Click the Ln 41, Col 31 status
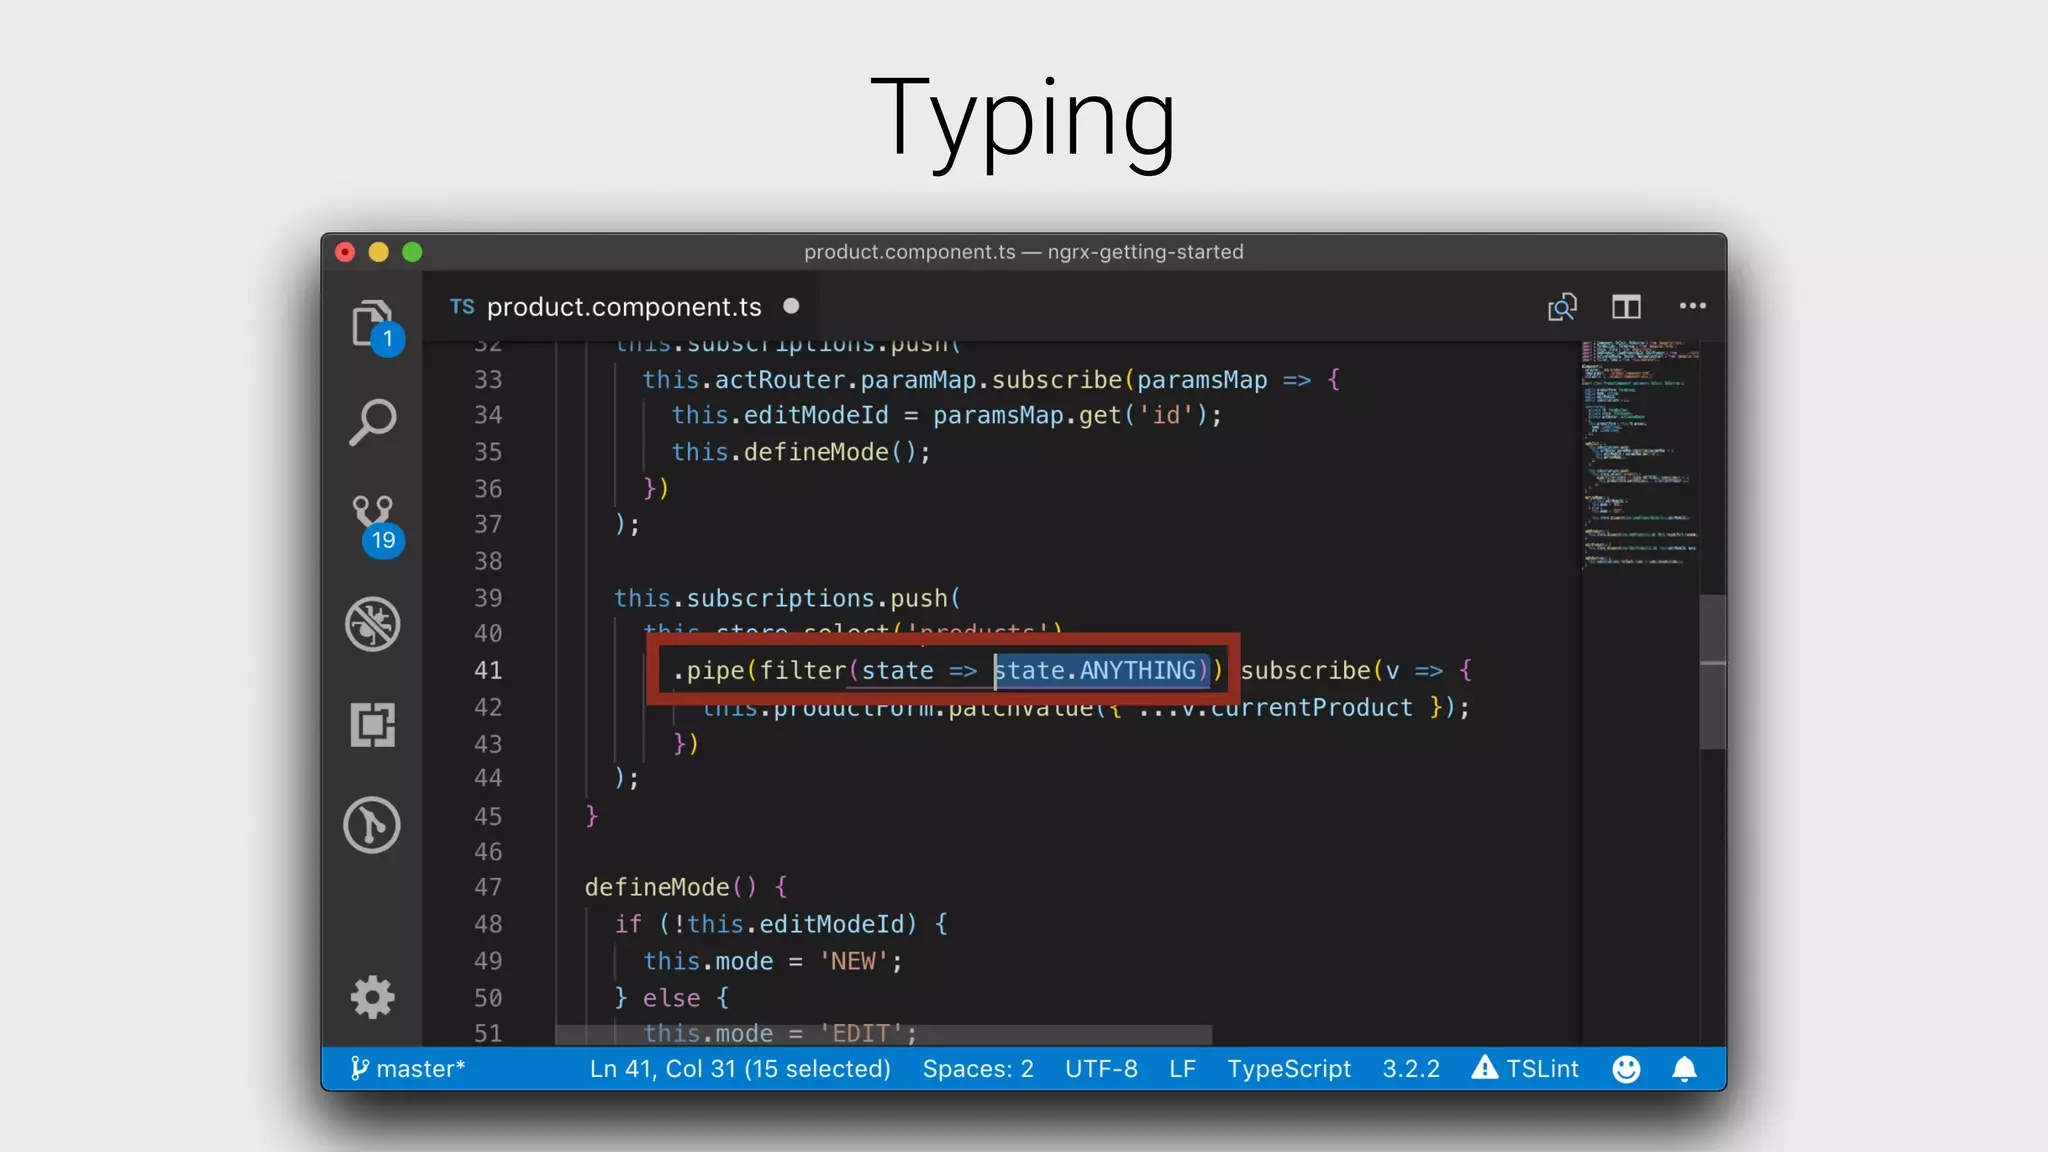 tap(739, 1069)
